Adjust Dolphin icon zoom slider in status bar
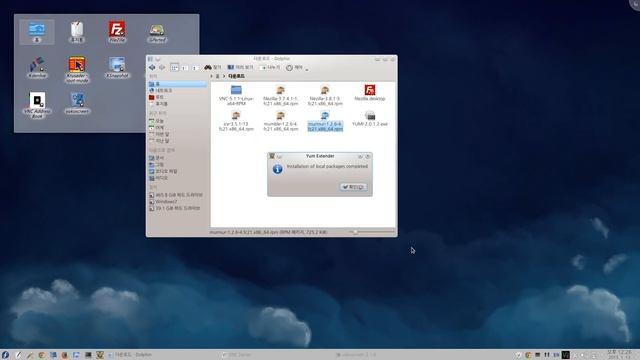Image resolution: width=640 pixels, height=360 pixels. tap(372, 232)
